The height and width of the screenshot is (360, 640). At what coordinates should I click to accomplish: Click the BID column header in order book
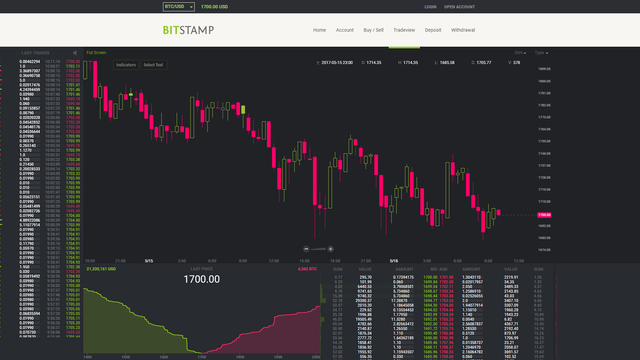point(434,269)
